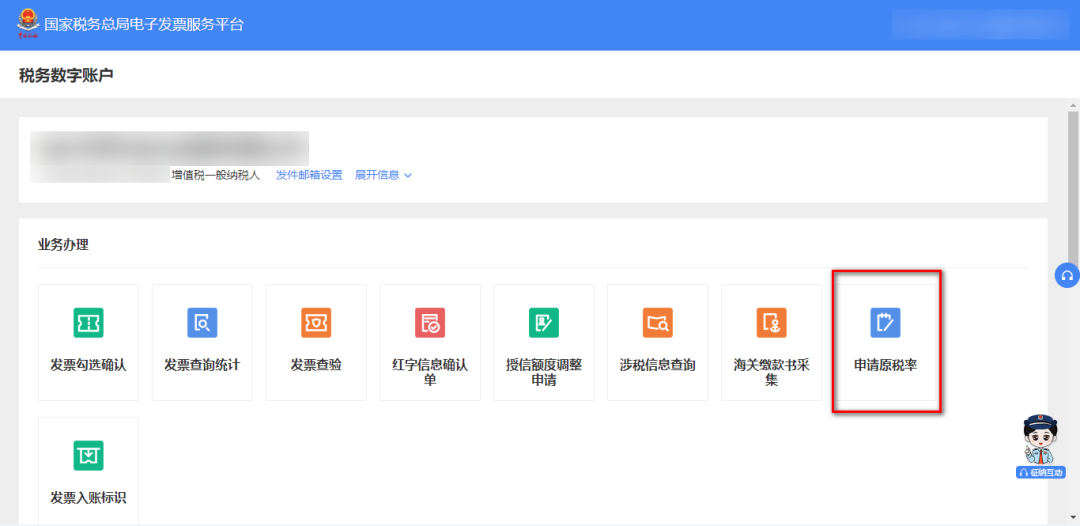Click the national tax emblem logo
Viewport: 1080px width, 526px height.
click(28, 23)
